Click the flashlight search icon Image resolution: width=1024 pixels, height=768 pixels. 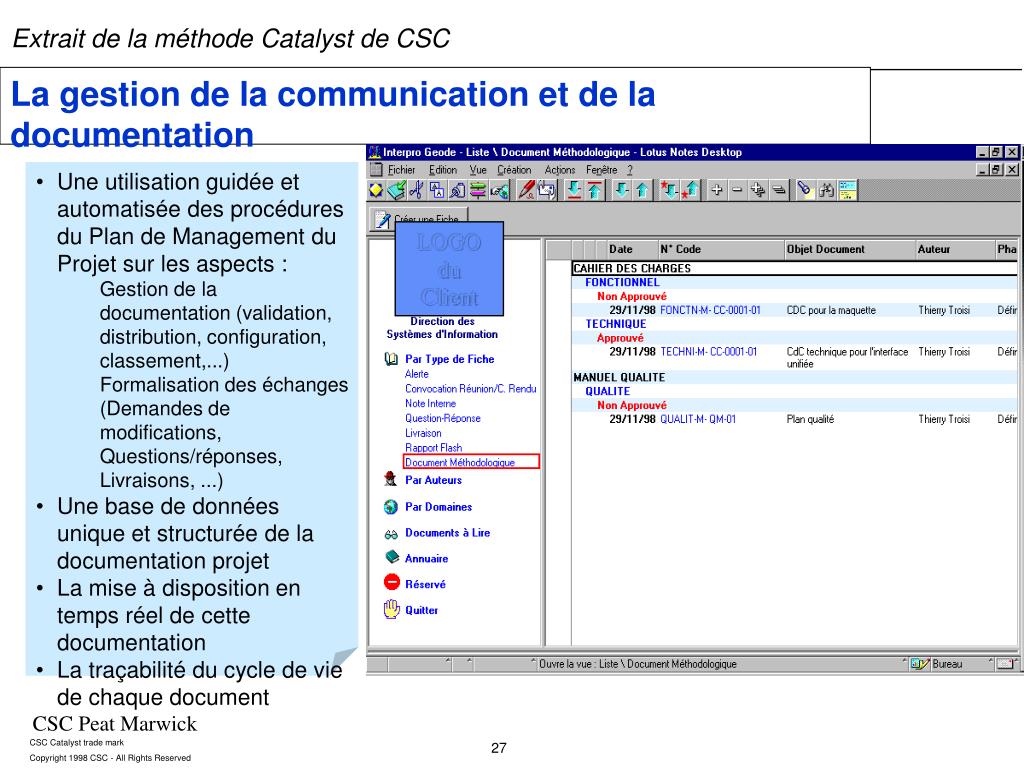[805, 190]
